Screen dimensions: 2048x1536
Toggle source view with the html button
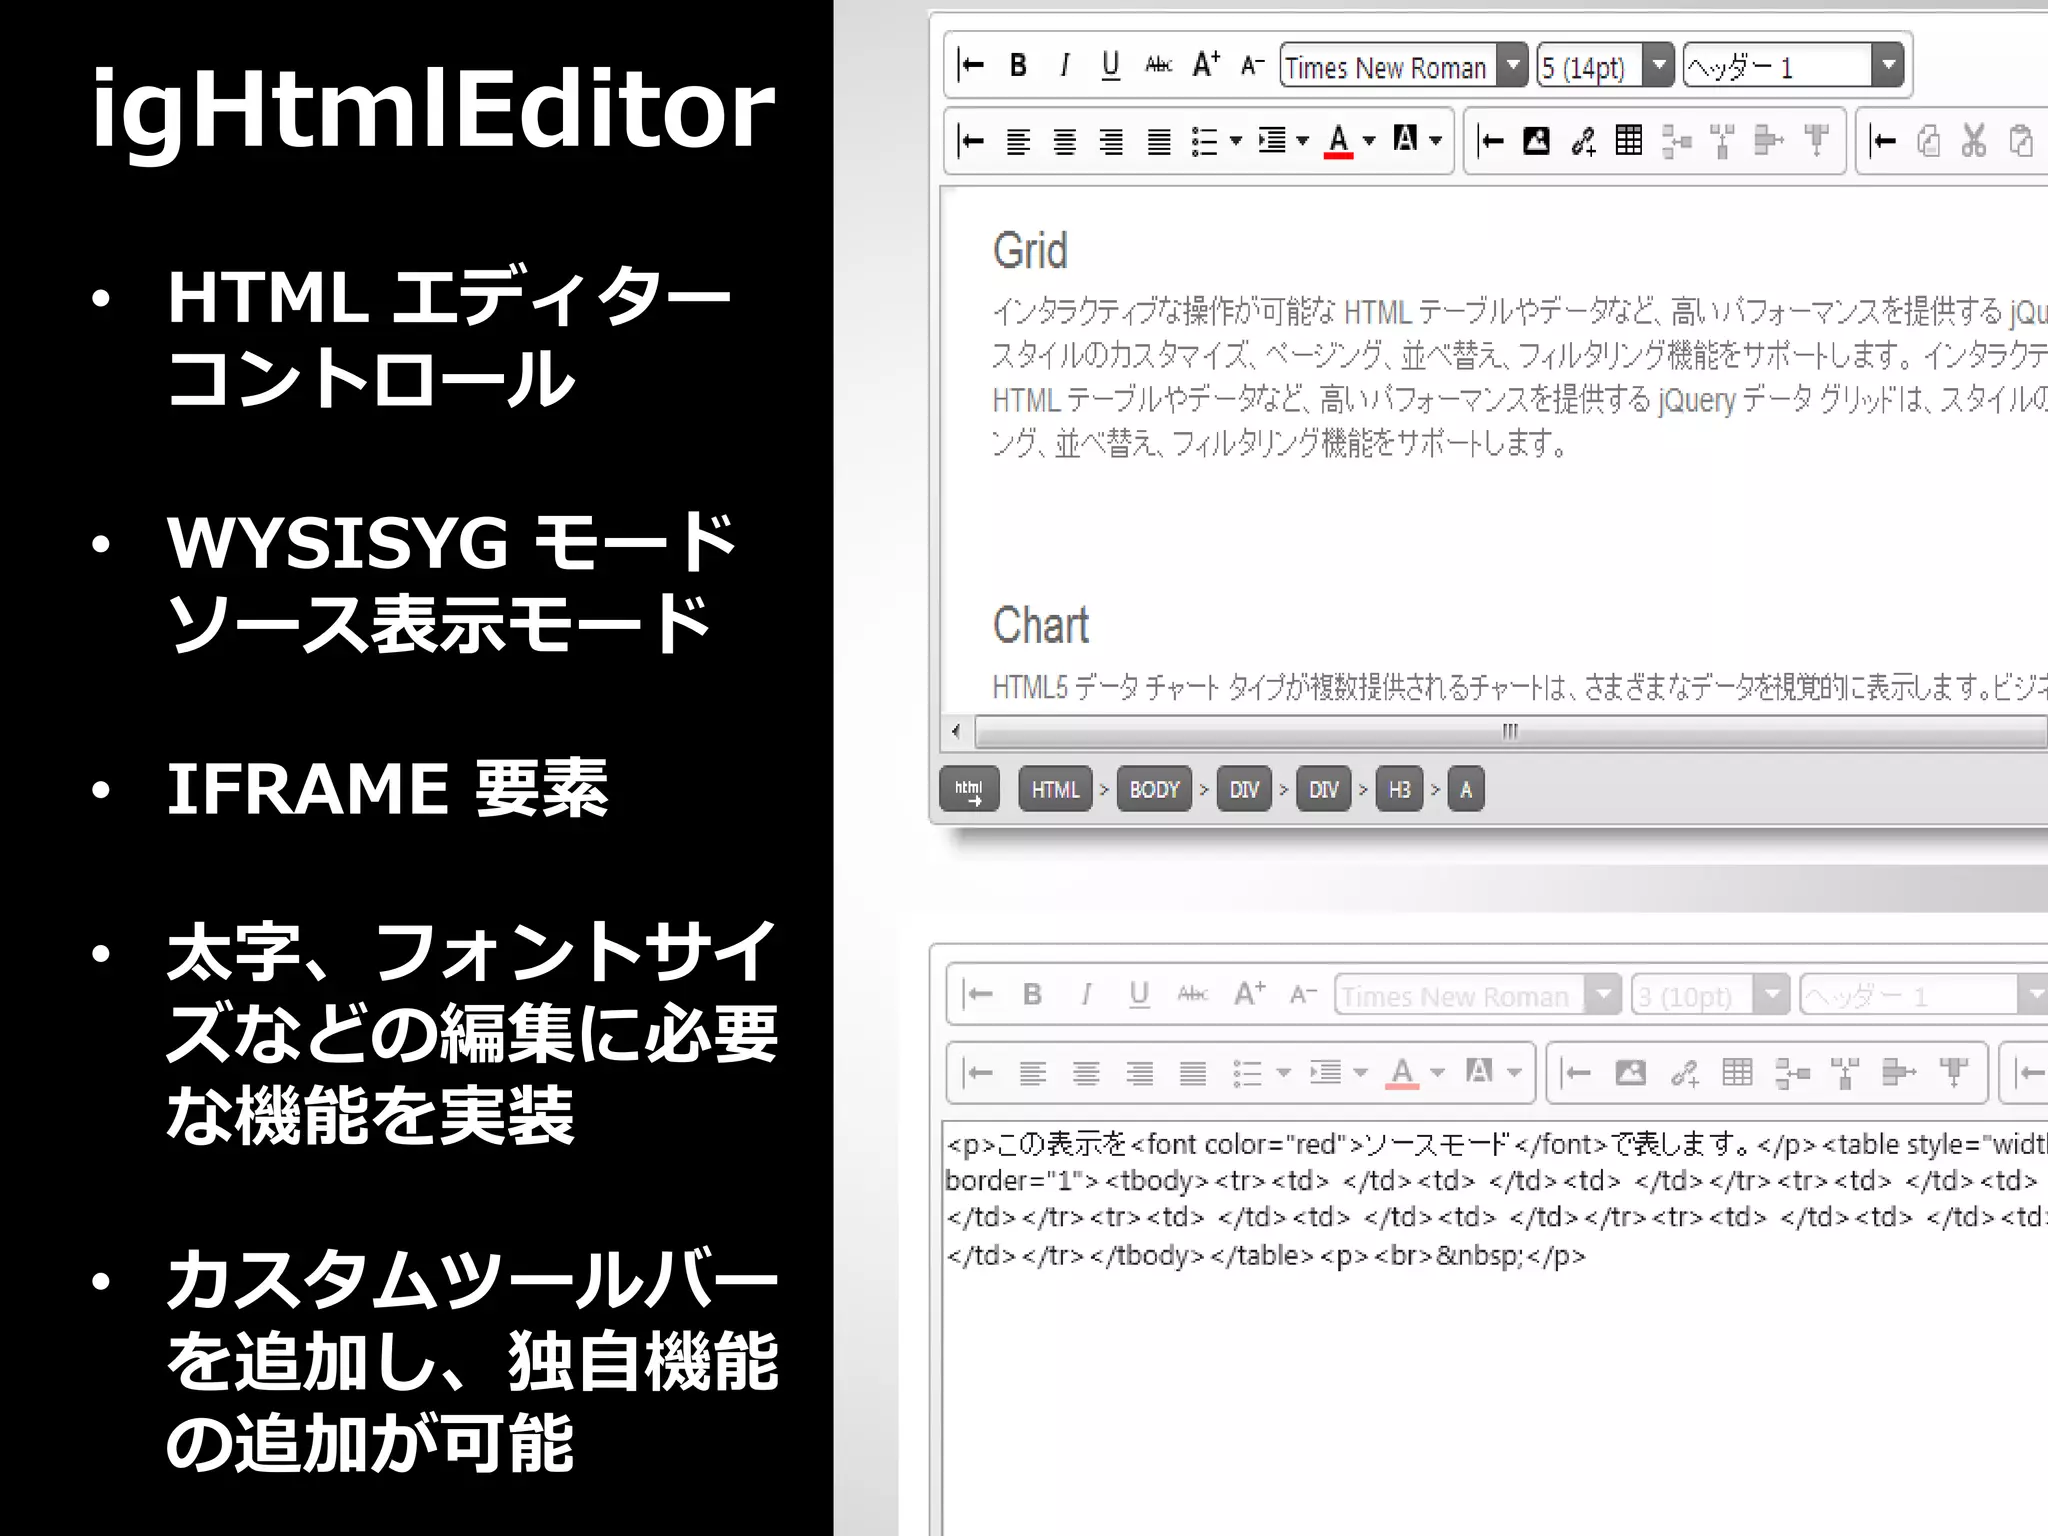click(x=969, y=789)
